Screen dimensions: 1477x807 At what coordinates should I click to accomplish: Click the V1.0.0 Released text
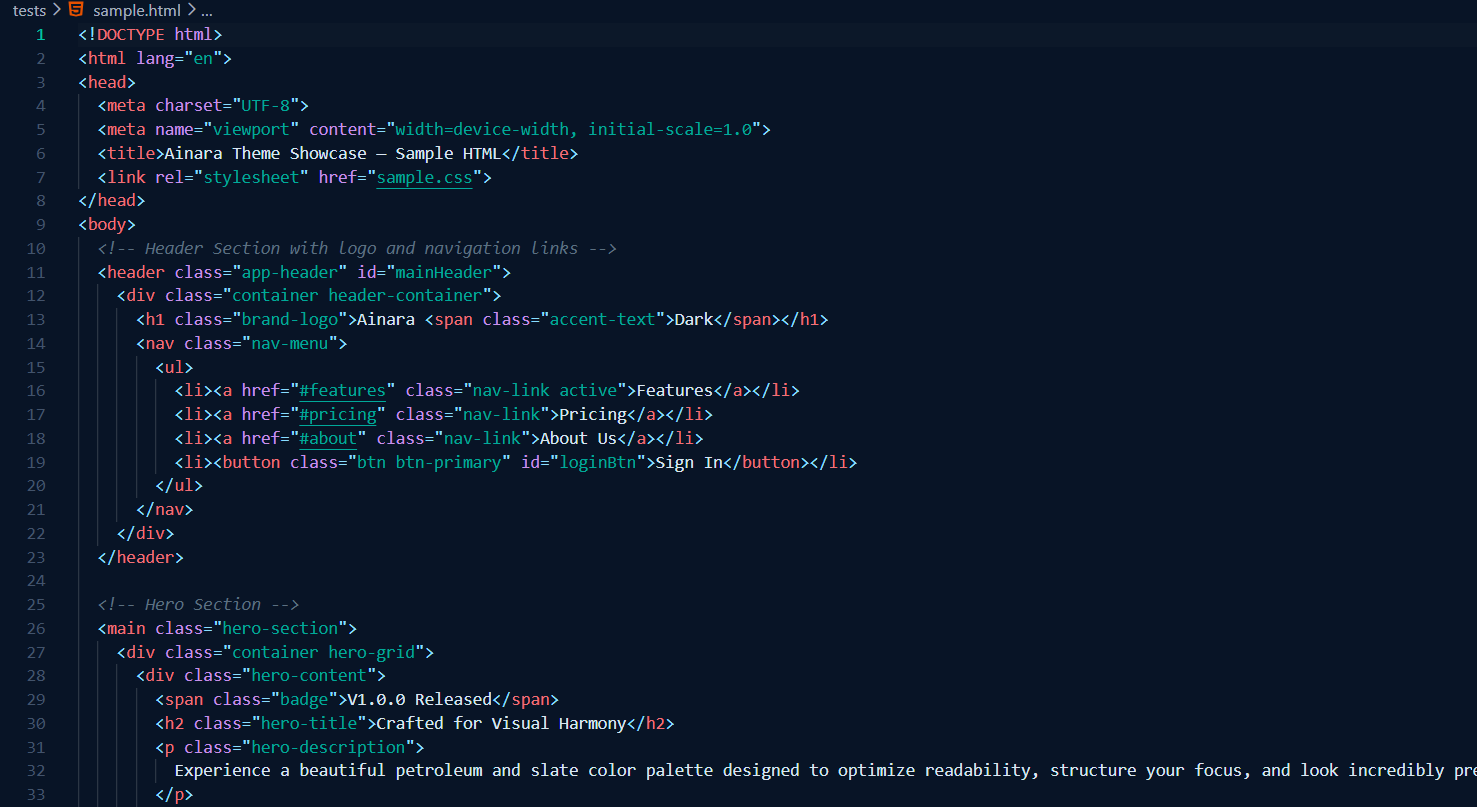419,699
